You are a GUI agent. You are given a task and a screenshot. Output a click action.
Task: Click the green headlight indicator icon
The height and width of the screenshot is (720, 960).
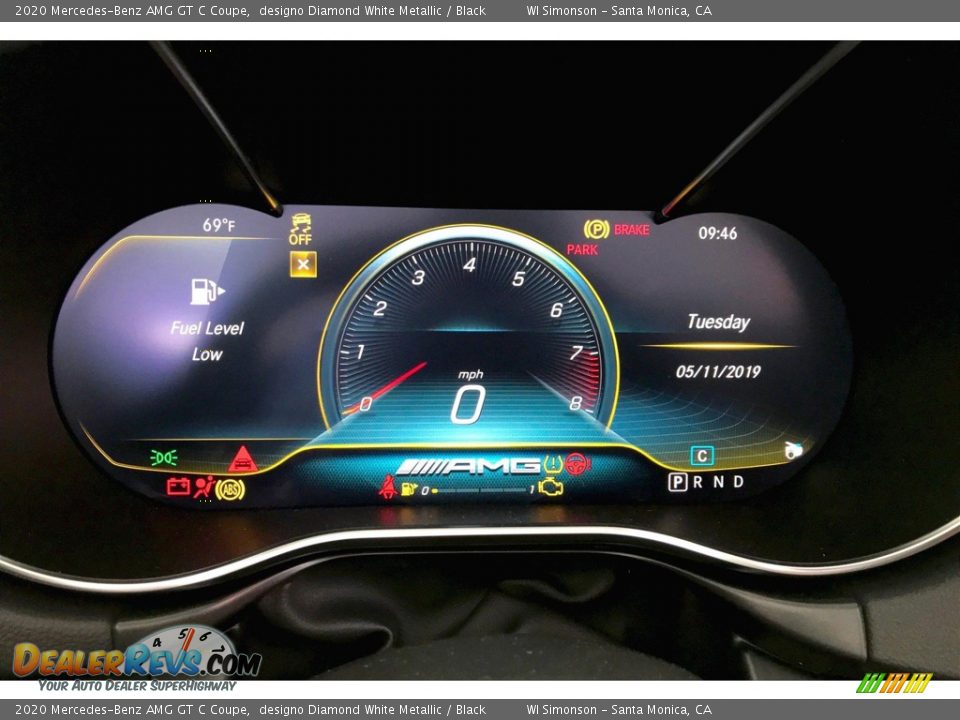(x=164, y=457)
